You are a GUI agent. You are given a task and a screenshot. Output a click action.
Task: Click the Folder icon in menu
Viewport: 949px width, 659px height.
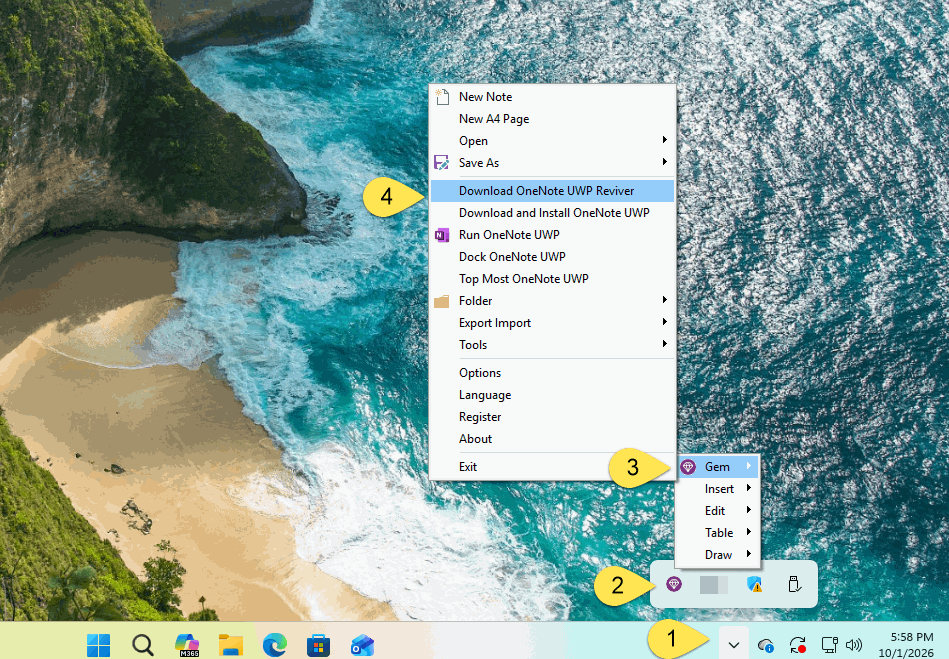442,301
